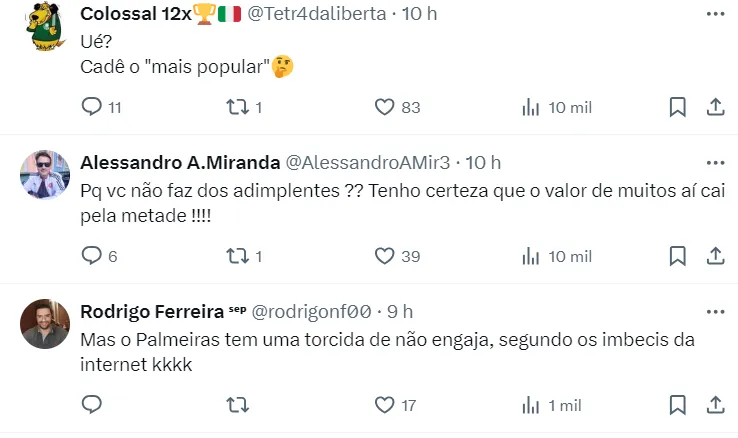Click Colossal 12x's avatar image
The image size is (738, 438).
pos(45,25)
